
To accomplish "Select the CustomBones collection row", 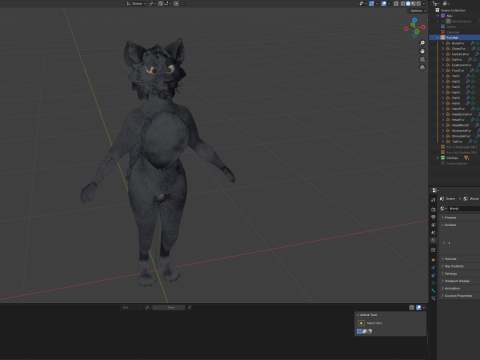I will coord(454,163).
